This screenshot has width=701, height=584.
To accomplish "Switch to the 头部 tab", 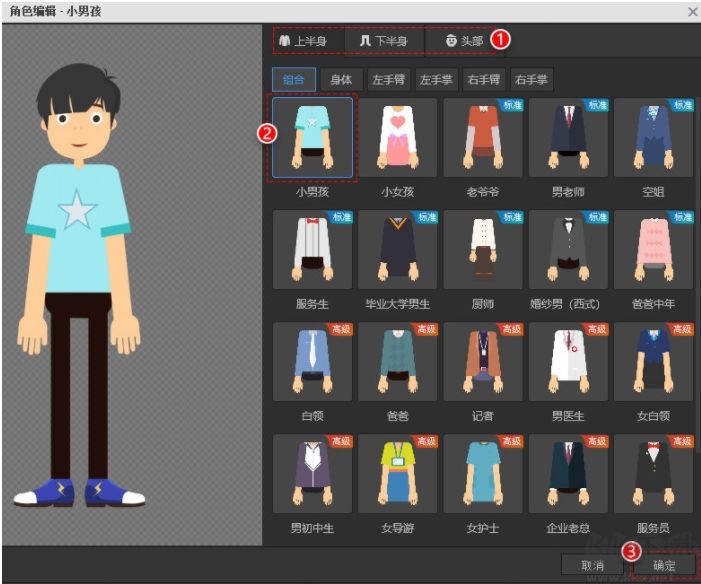I will [x=464, y=41].
